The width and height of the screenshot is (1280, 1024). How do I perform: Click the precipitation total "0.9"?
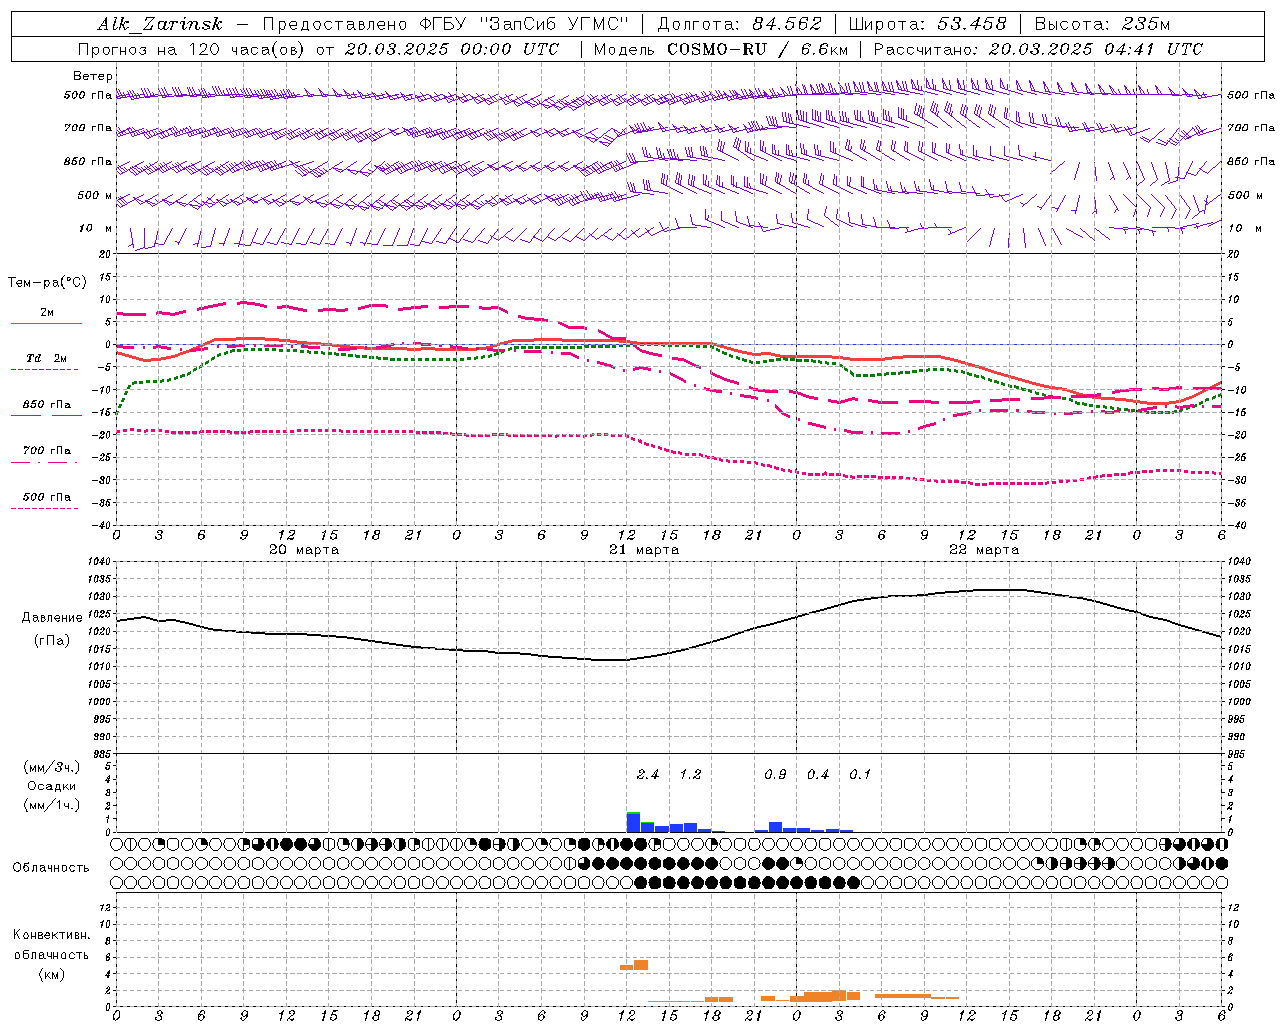coord(775,775)
